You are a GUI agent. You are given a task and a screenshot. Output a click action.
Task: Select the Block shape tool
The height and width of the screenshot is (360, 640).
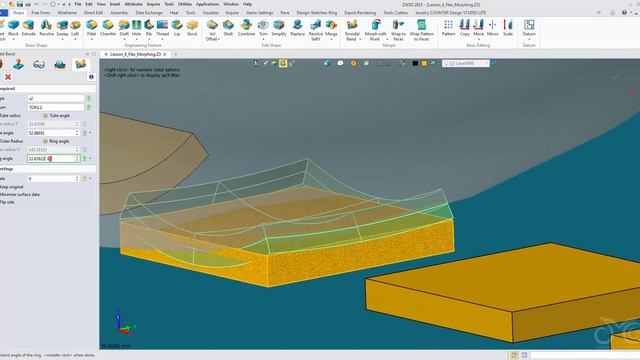pyautogui.click(x=13, y=28)
